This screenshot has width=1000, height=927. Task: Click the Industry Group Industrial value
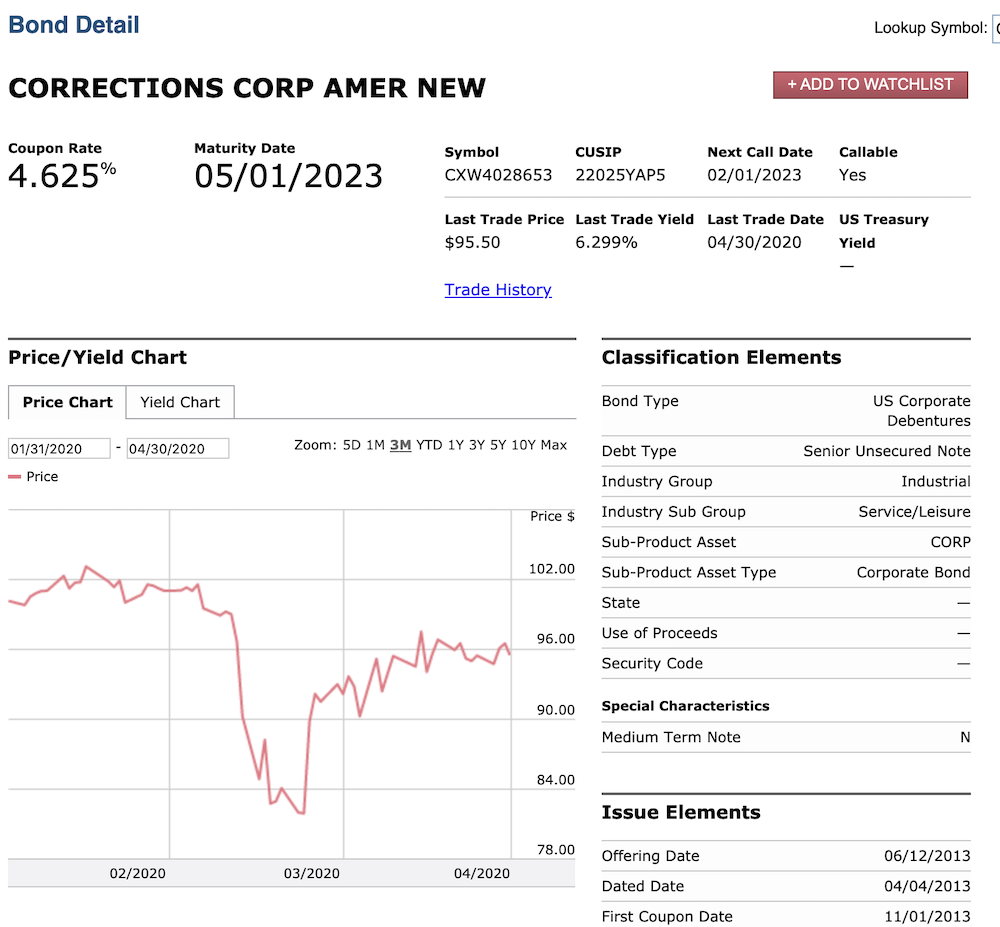(936, 481)
